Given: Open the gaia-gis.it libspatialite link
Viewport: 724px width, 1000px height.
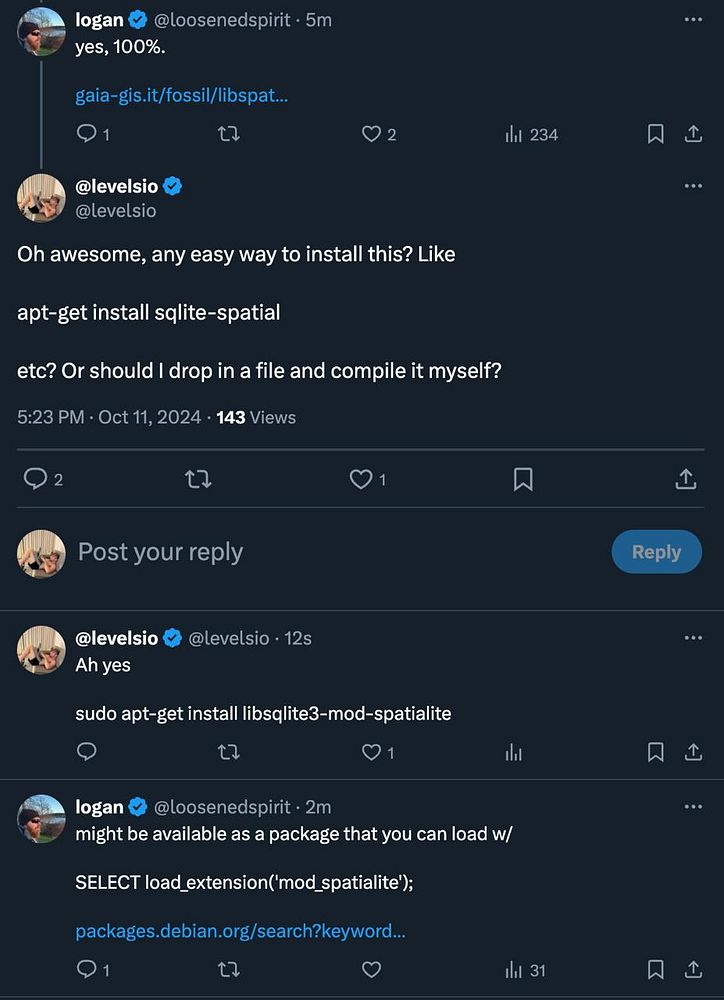Looking at the screenshot, I should pyautogui.click(x=182, y=96).
